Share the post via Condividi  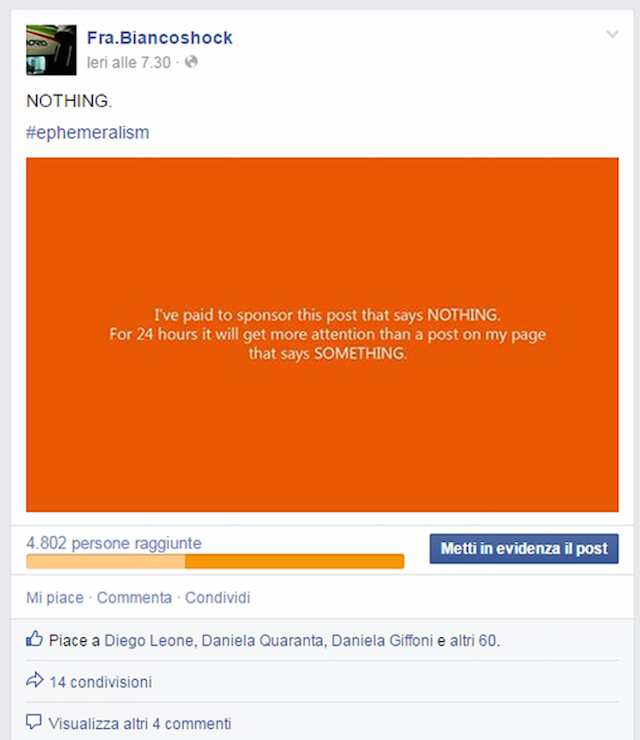coord(217,597)
